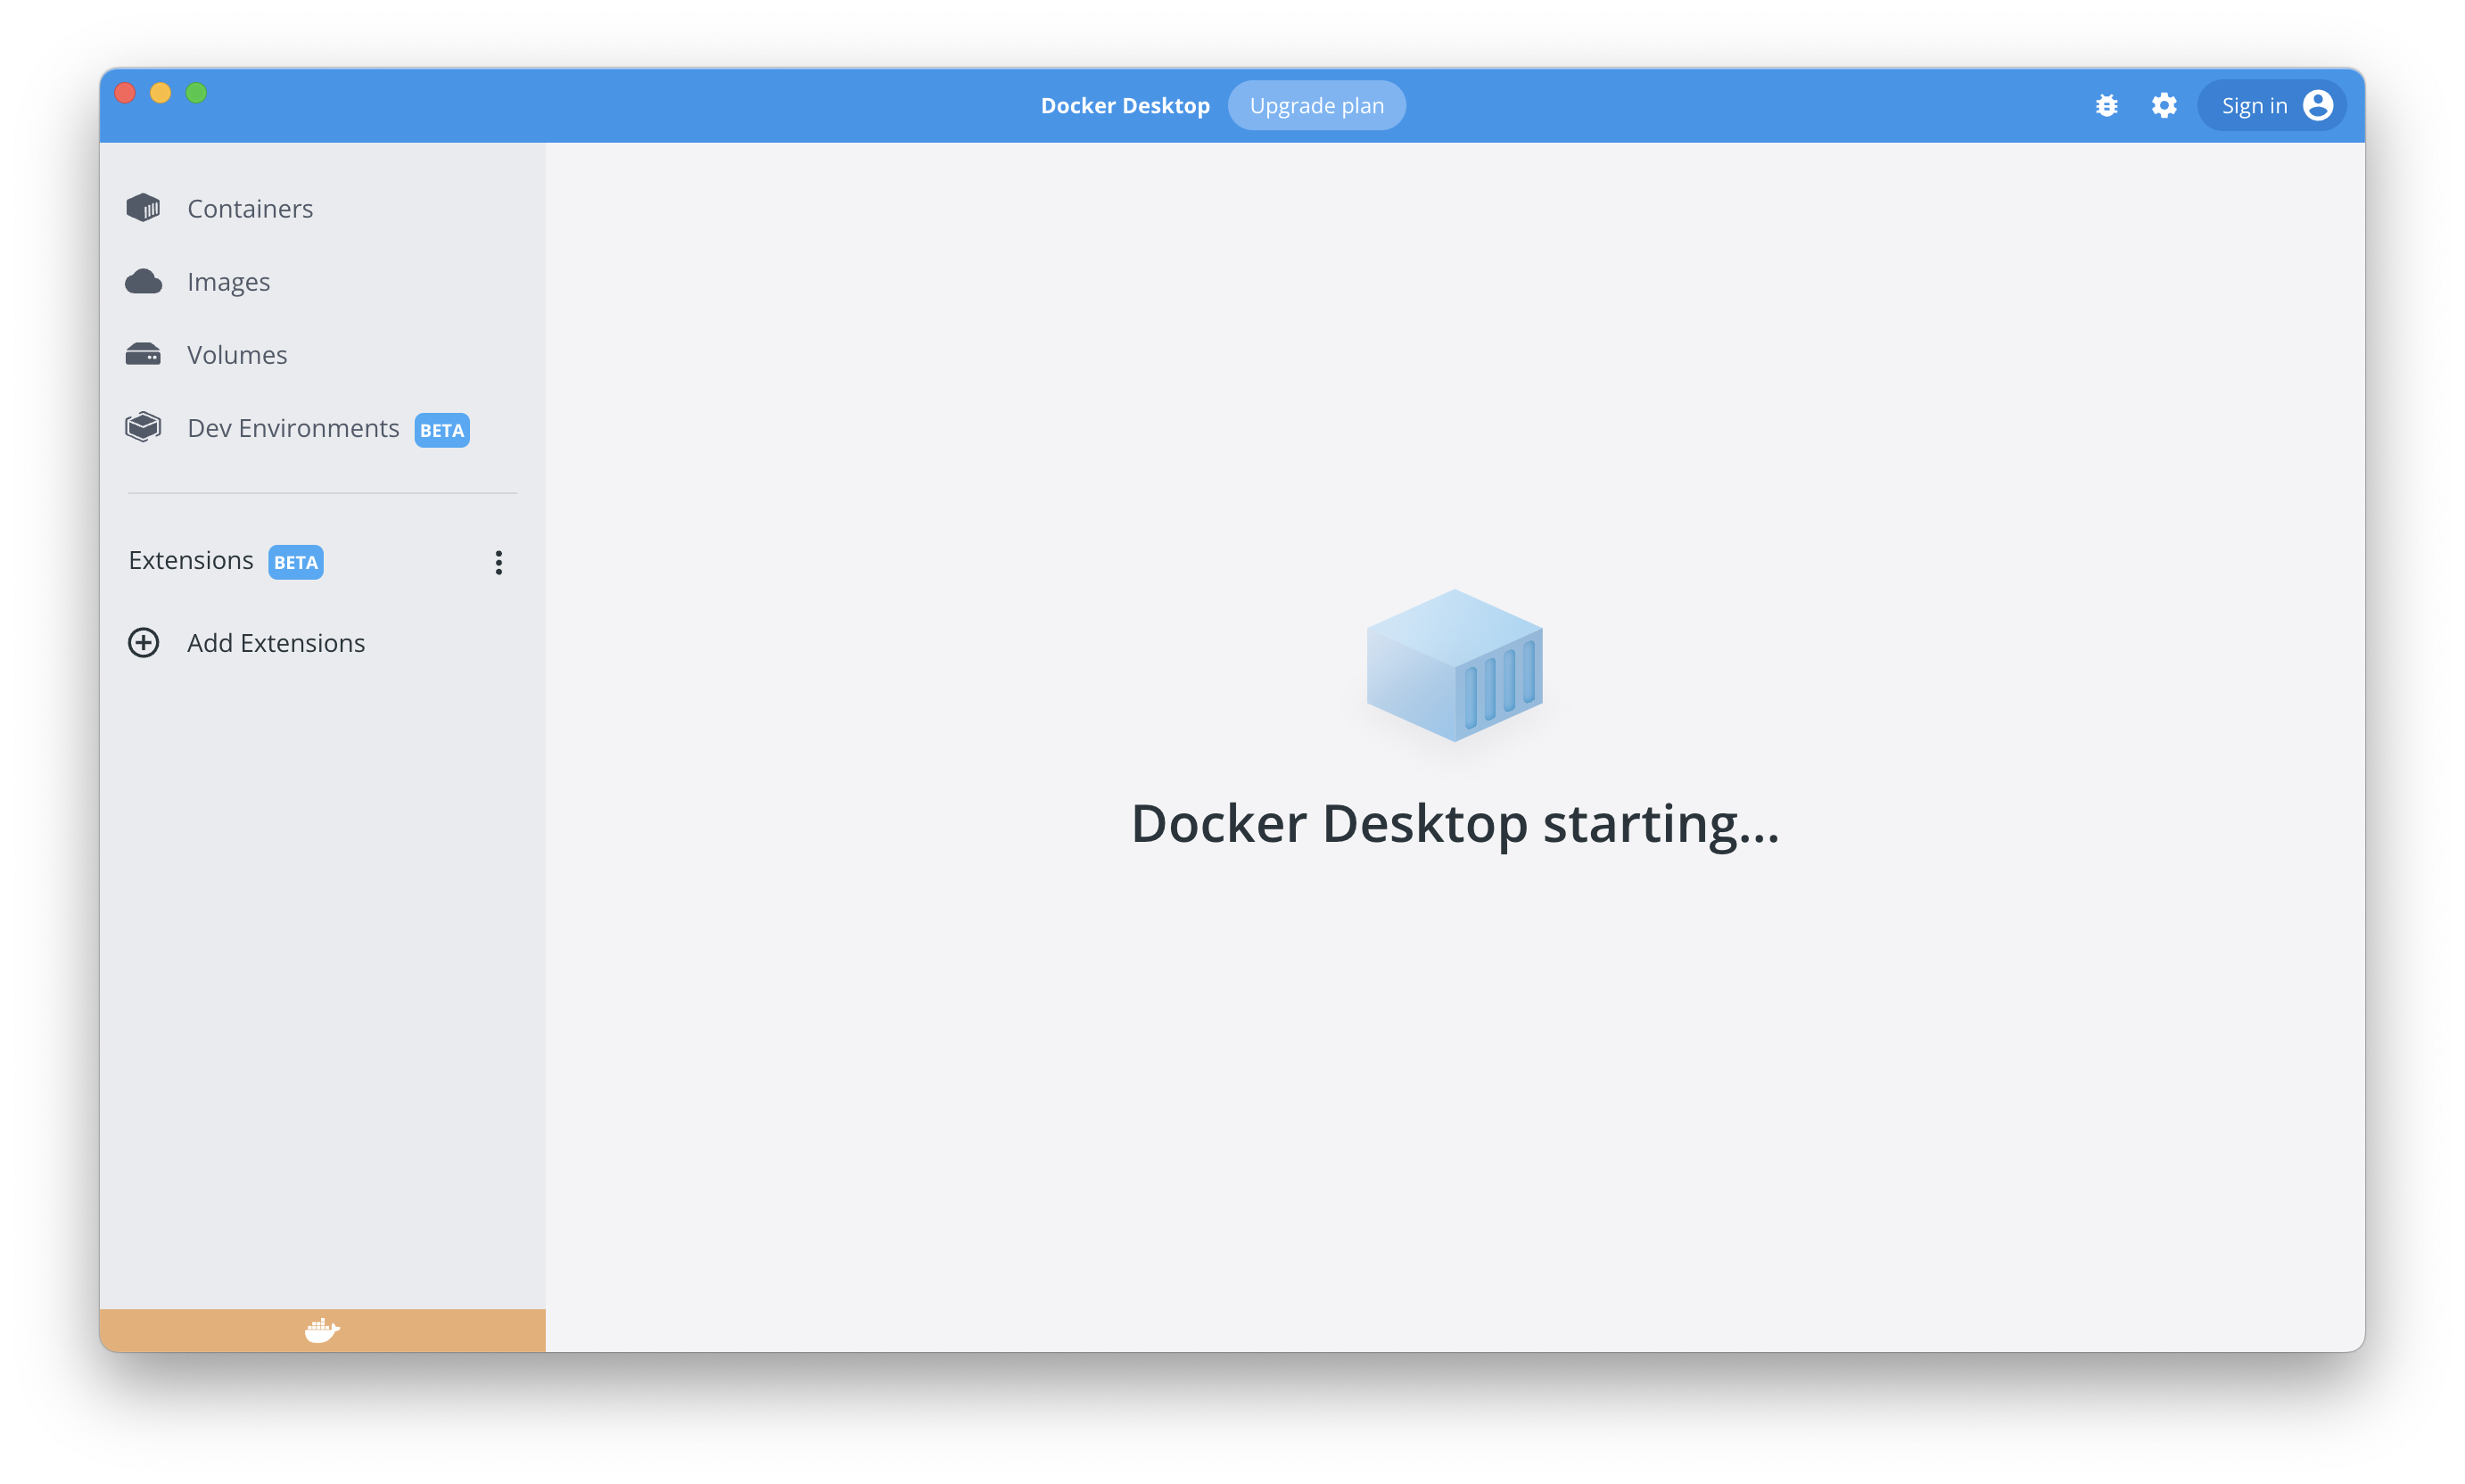
Task: Open the Extensions three-dot menu
Action: tap(498, 562)
